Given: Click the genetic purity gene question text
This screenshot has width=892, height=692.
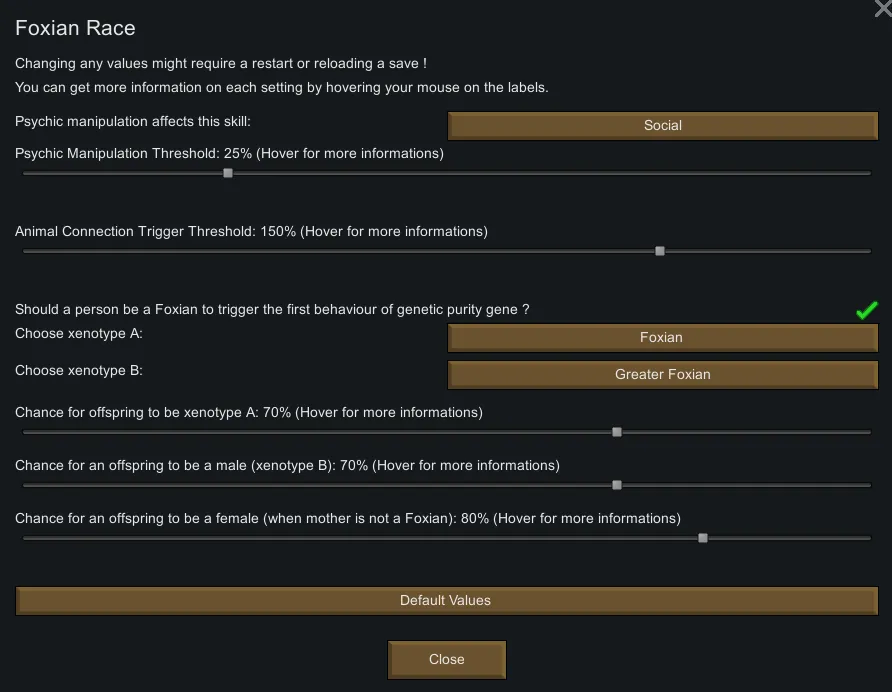Looking at the screenshot, I should click(x=272, y=310).
